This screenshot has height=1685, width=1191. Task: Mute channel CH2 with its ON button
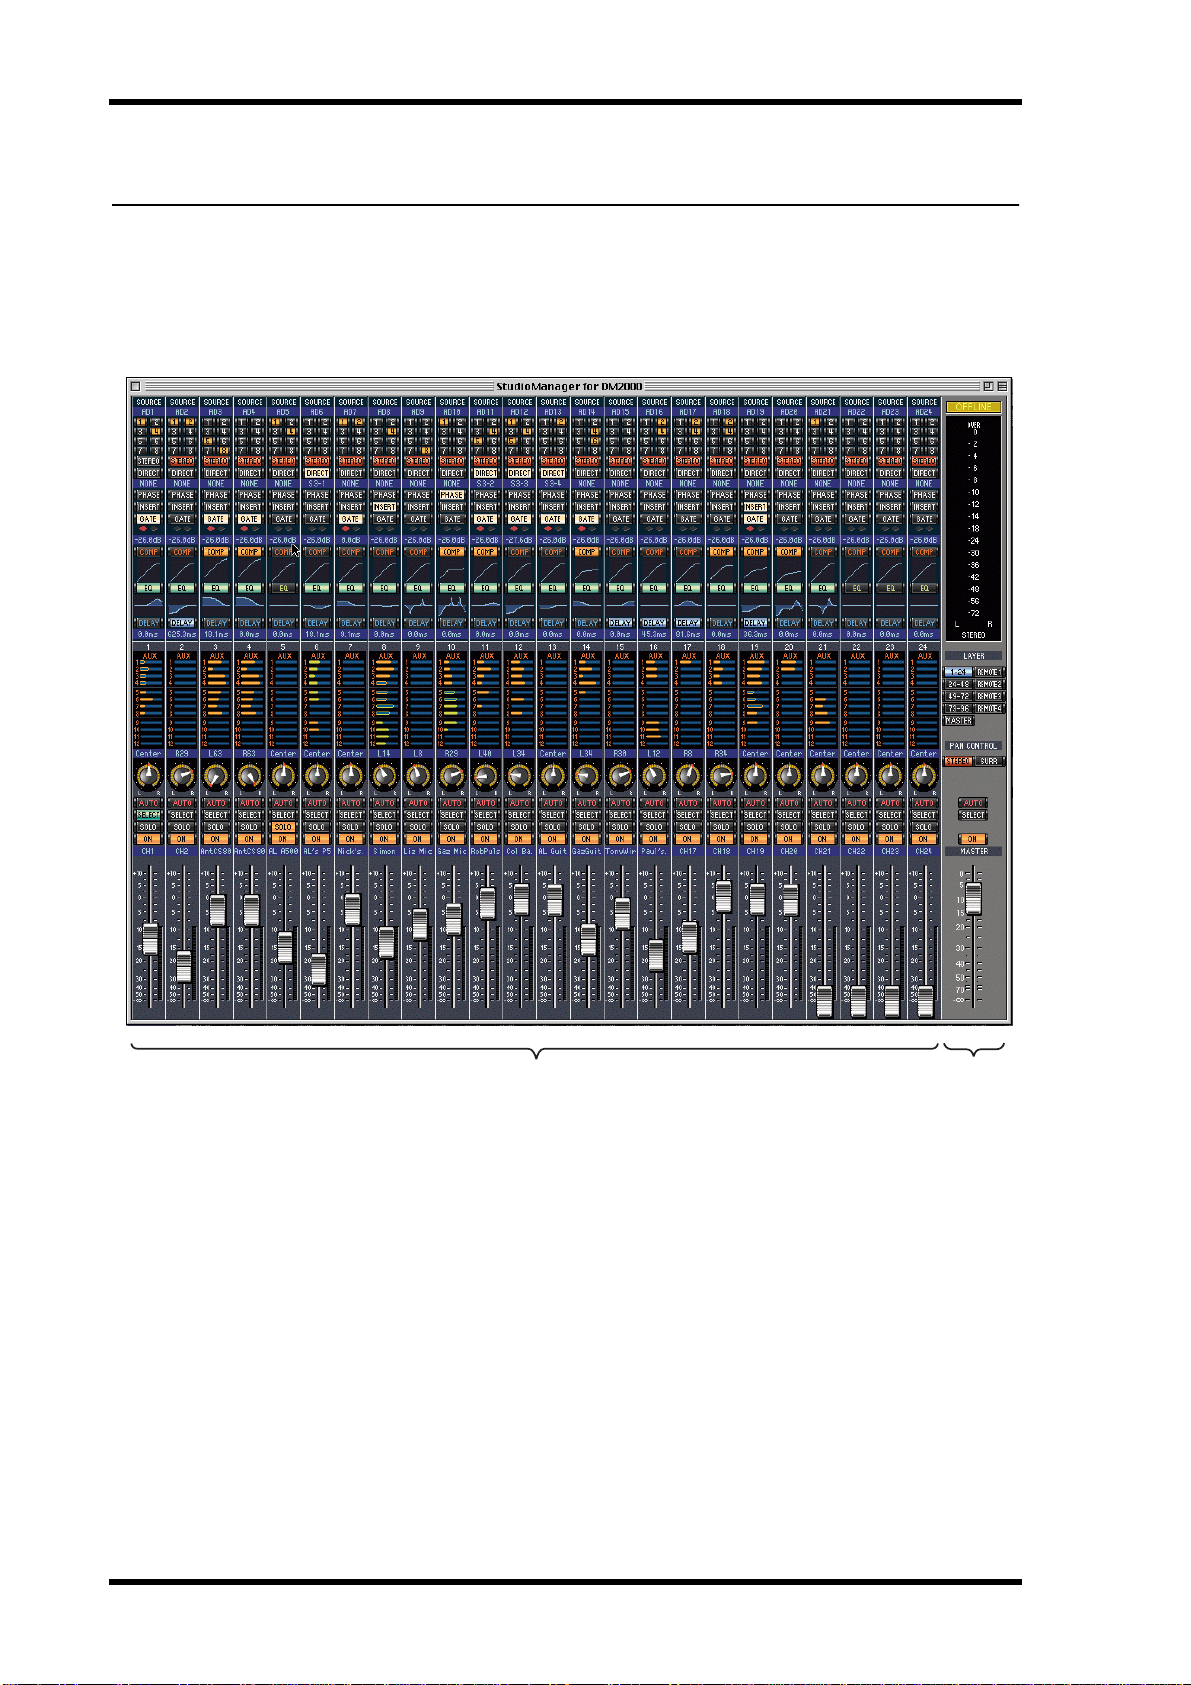click(x=182, y=839)
